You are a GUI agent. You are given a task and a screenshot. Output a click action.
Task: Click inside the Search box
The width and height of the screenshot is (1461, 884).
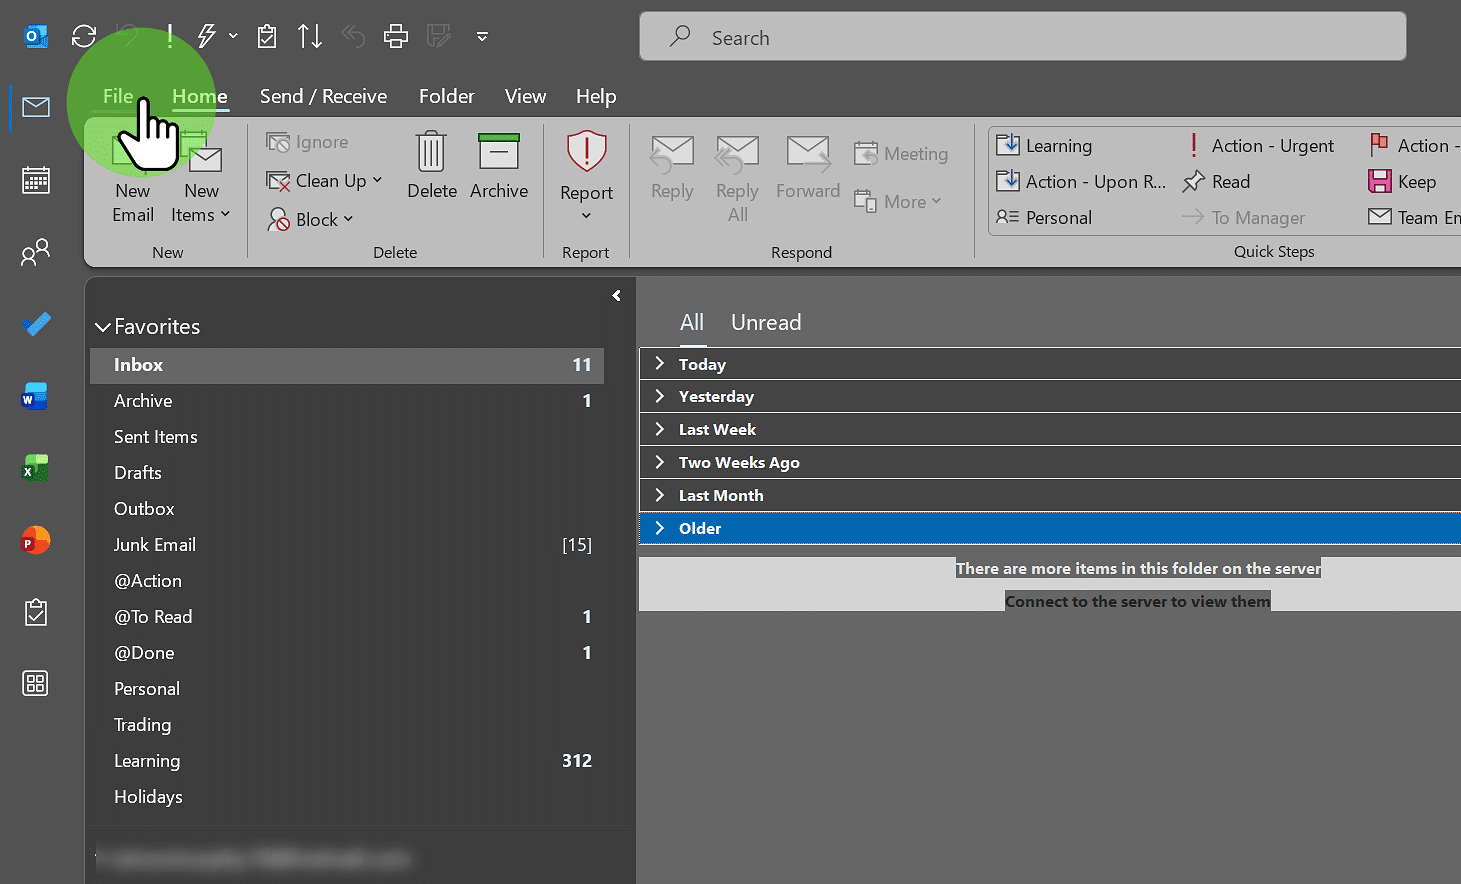click(1020, 37)
